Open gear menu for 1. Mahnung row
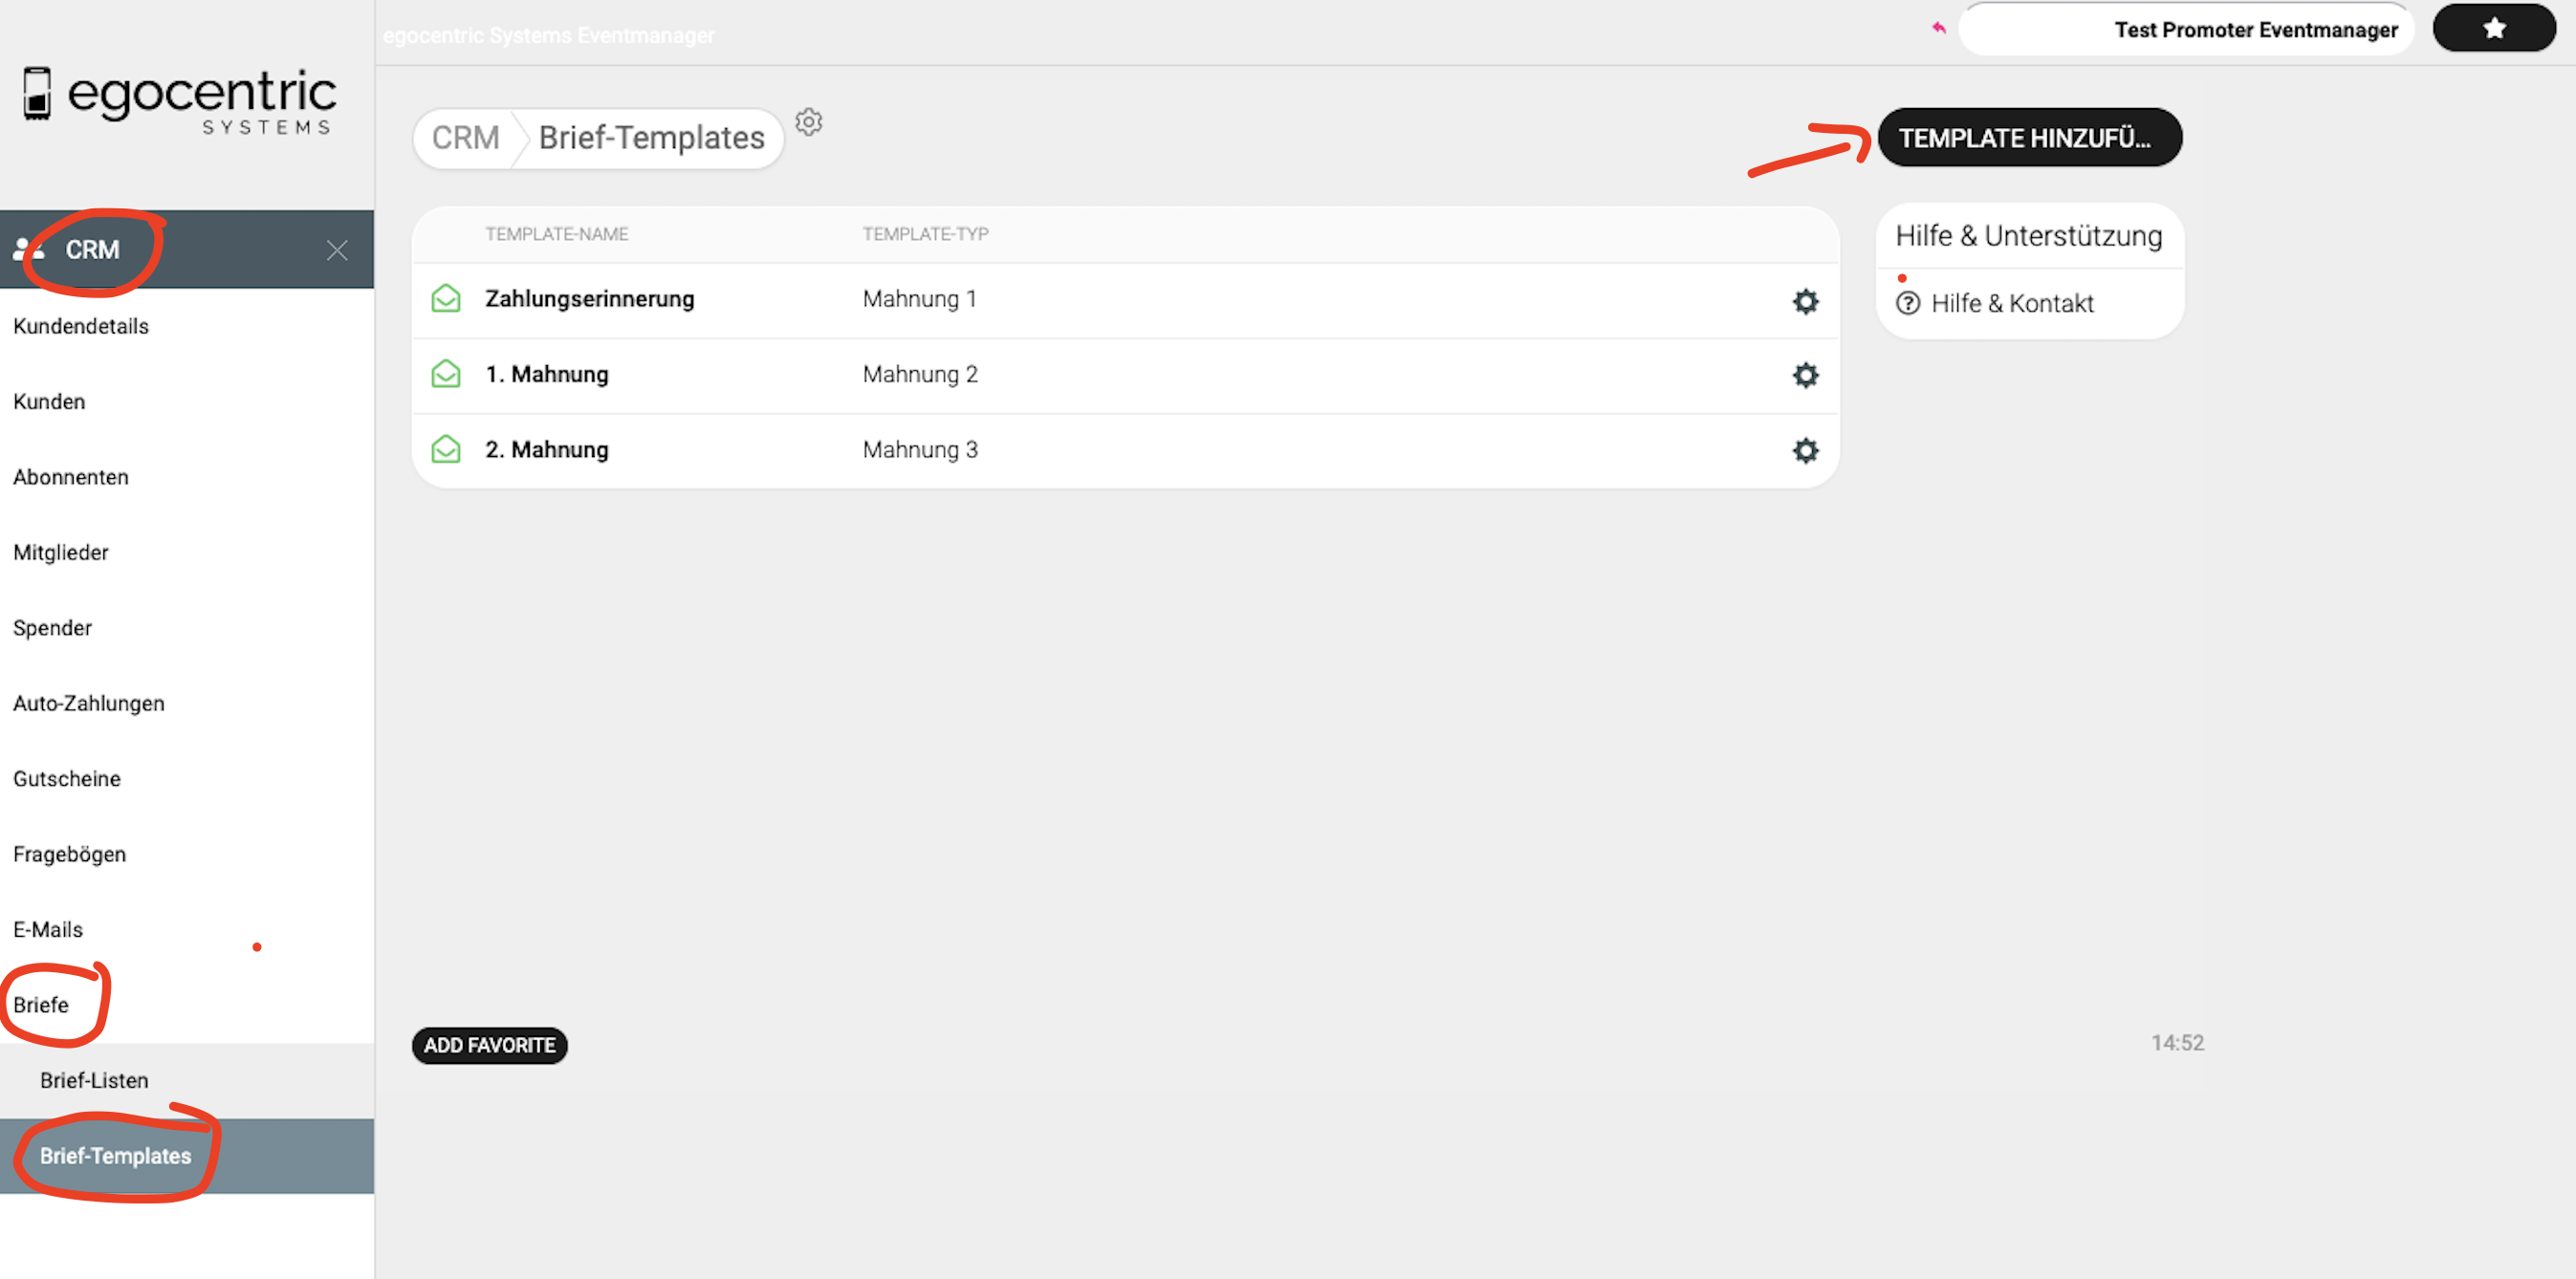This screenshot has height=1279, width=2576. [x=1804, y=375]
